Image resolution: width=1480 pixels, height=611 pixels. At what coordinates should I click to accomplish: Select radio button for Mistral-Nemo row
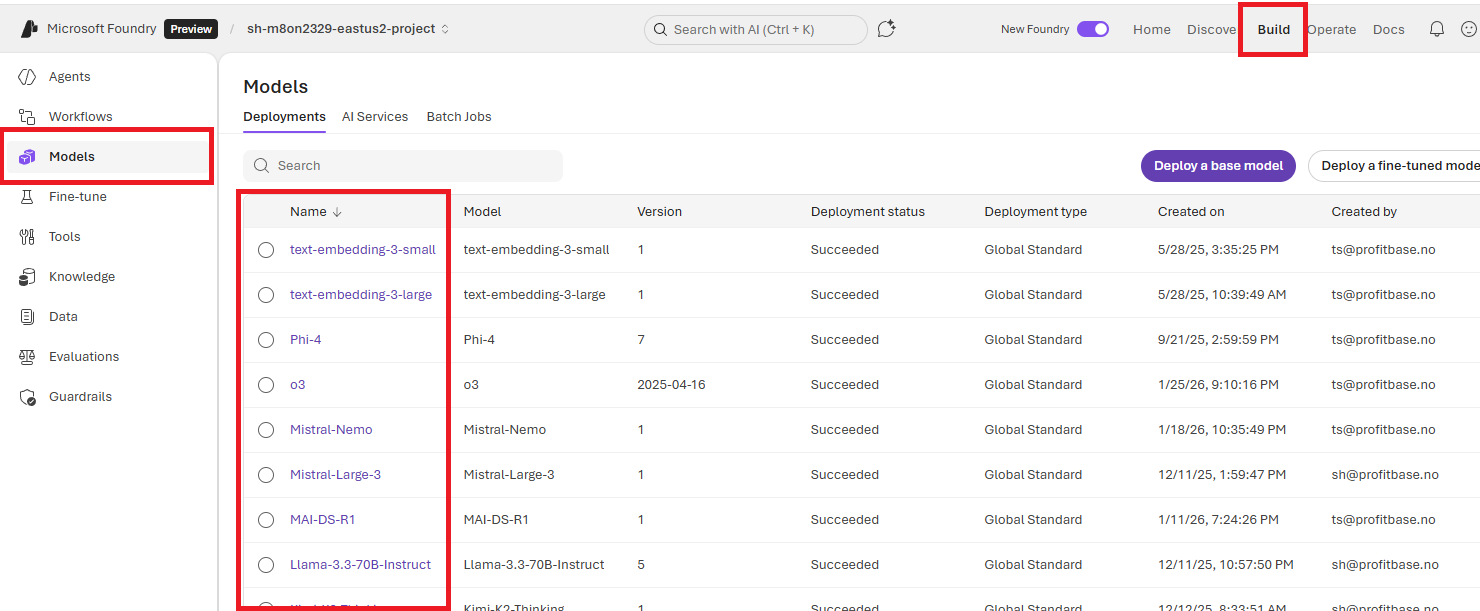(266, 430)
